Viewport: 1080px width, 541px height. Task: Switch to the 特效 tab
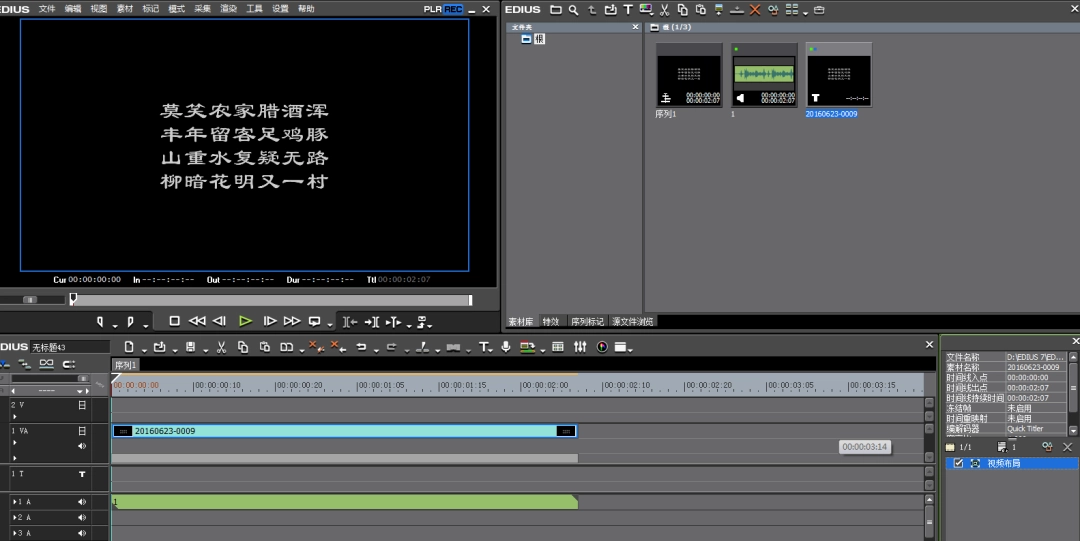click(x=551, y=322)
